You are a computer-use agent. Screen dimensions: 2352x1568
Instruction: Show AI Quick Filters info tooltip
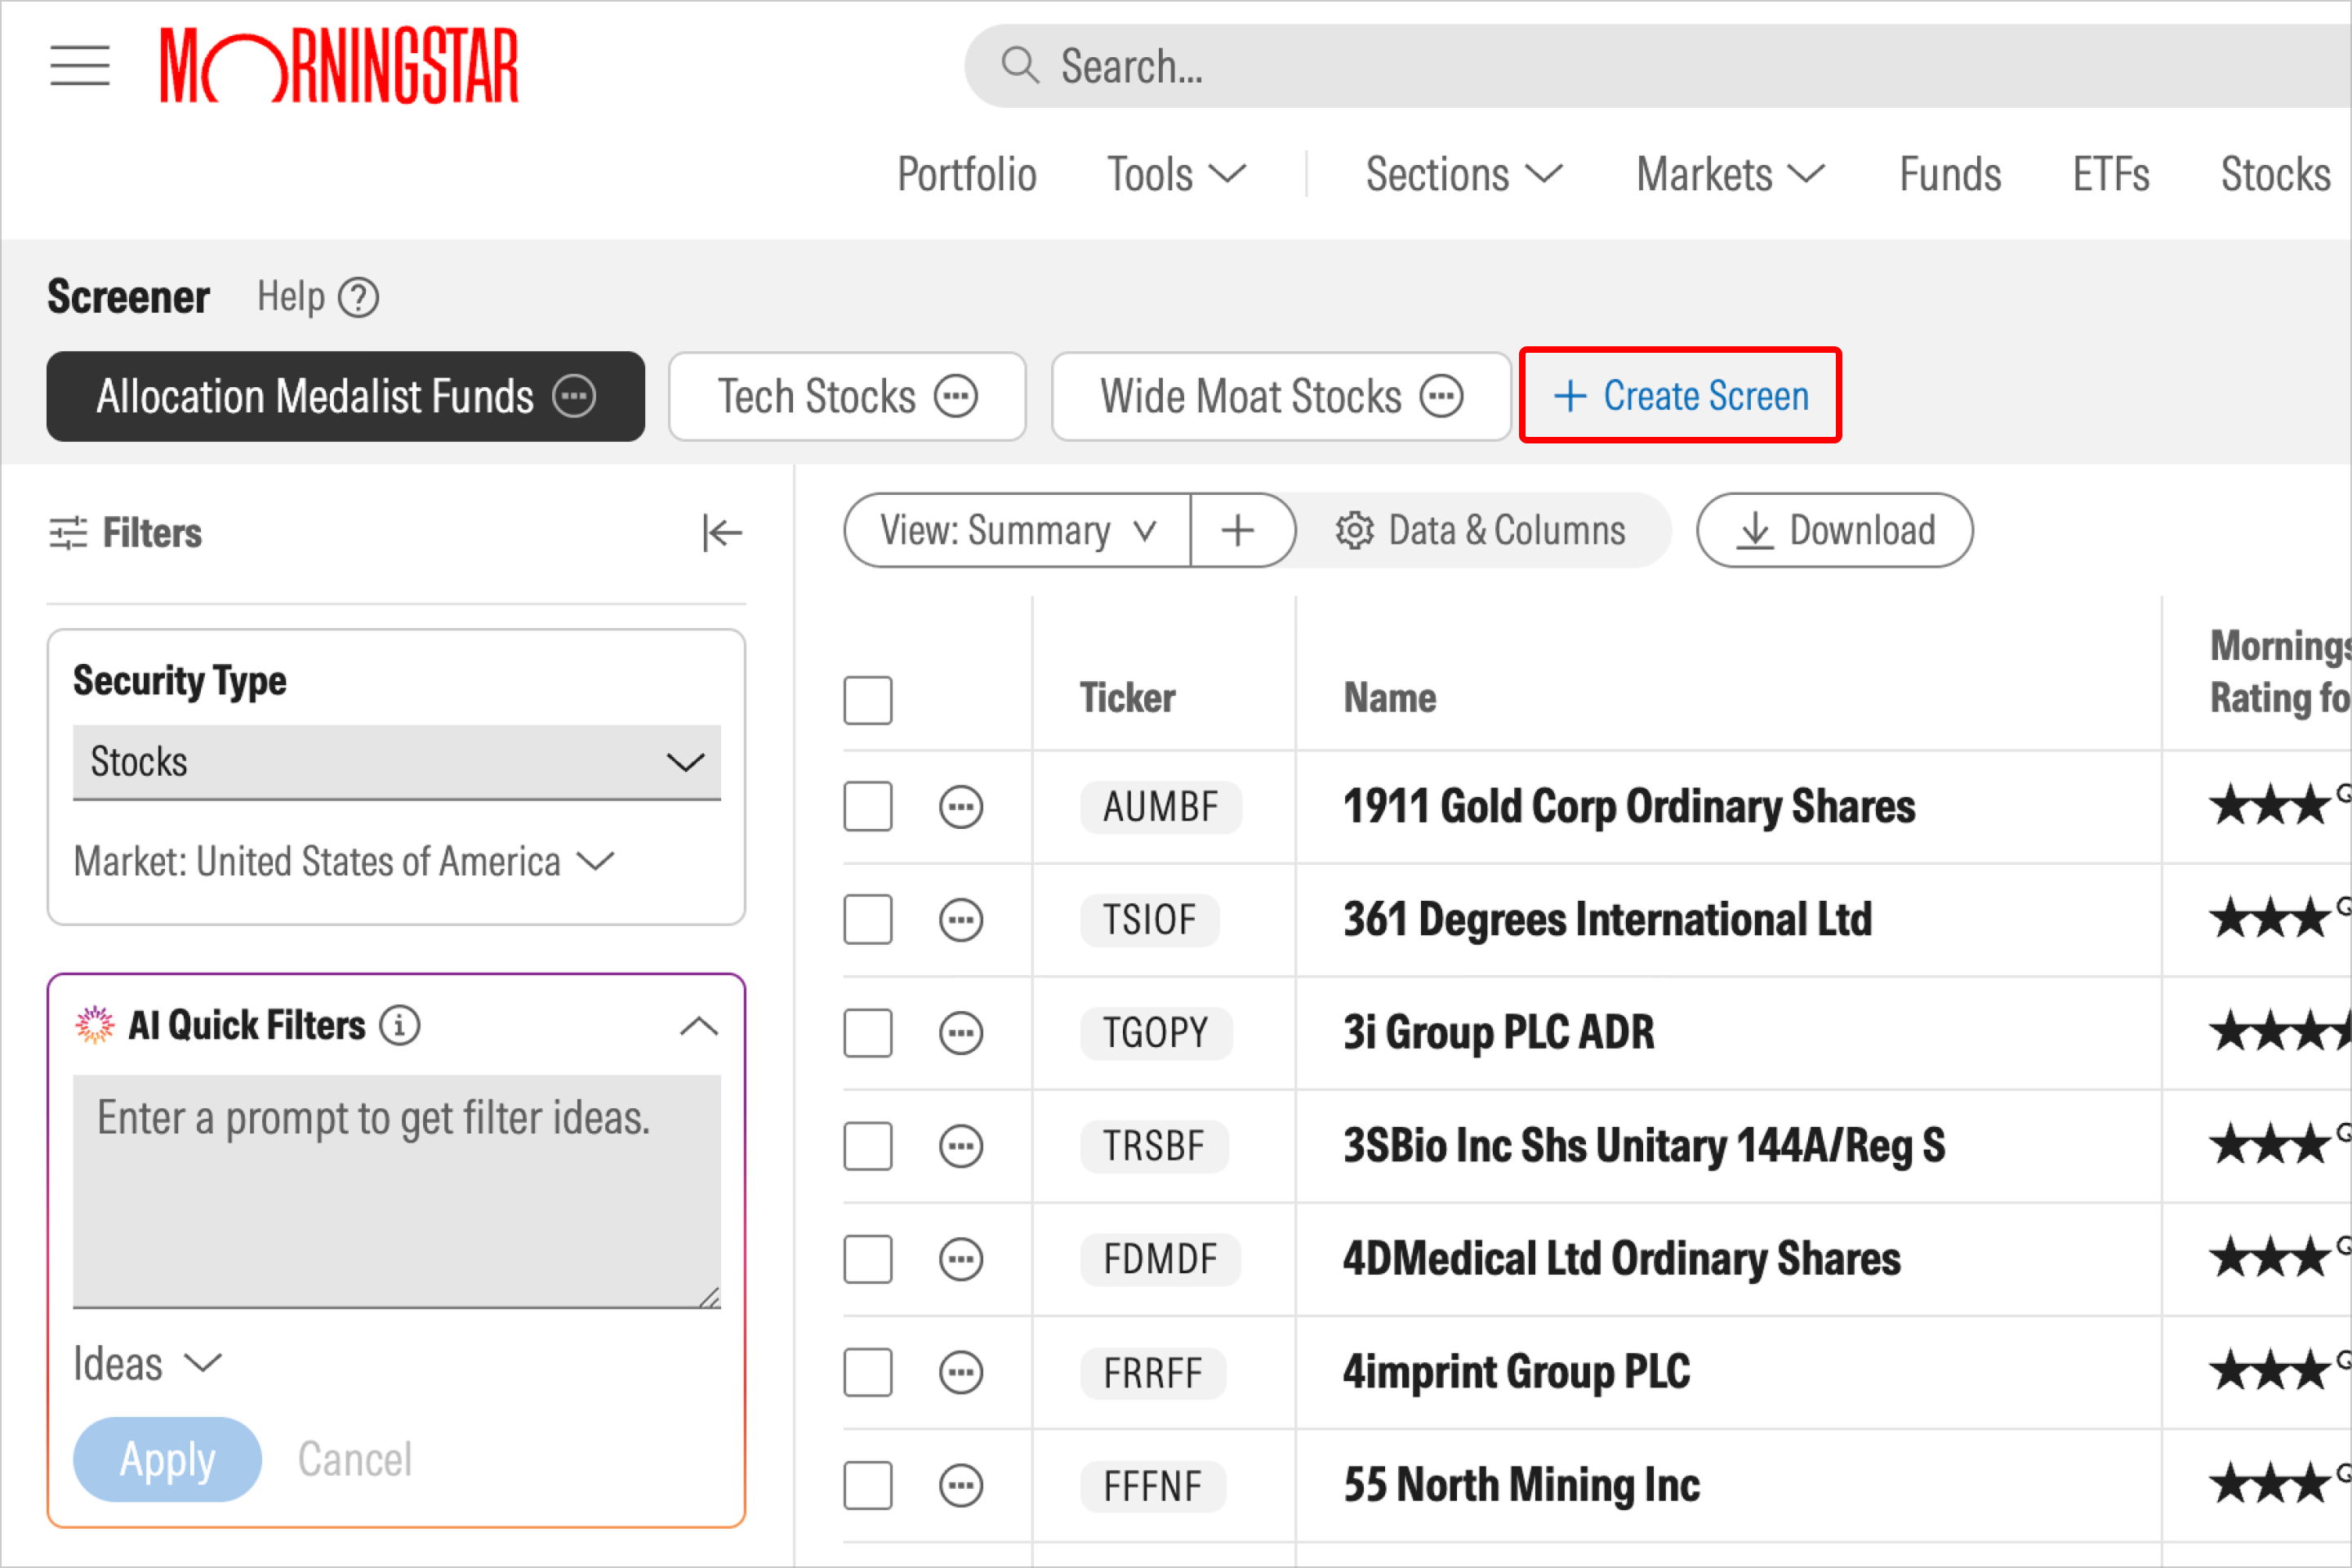click(400, 1025)
